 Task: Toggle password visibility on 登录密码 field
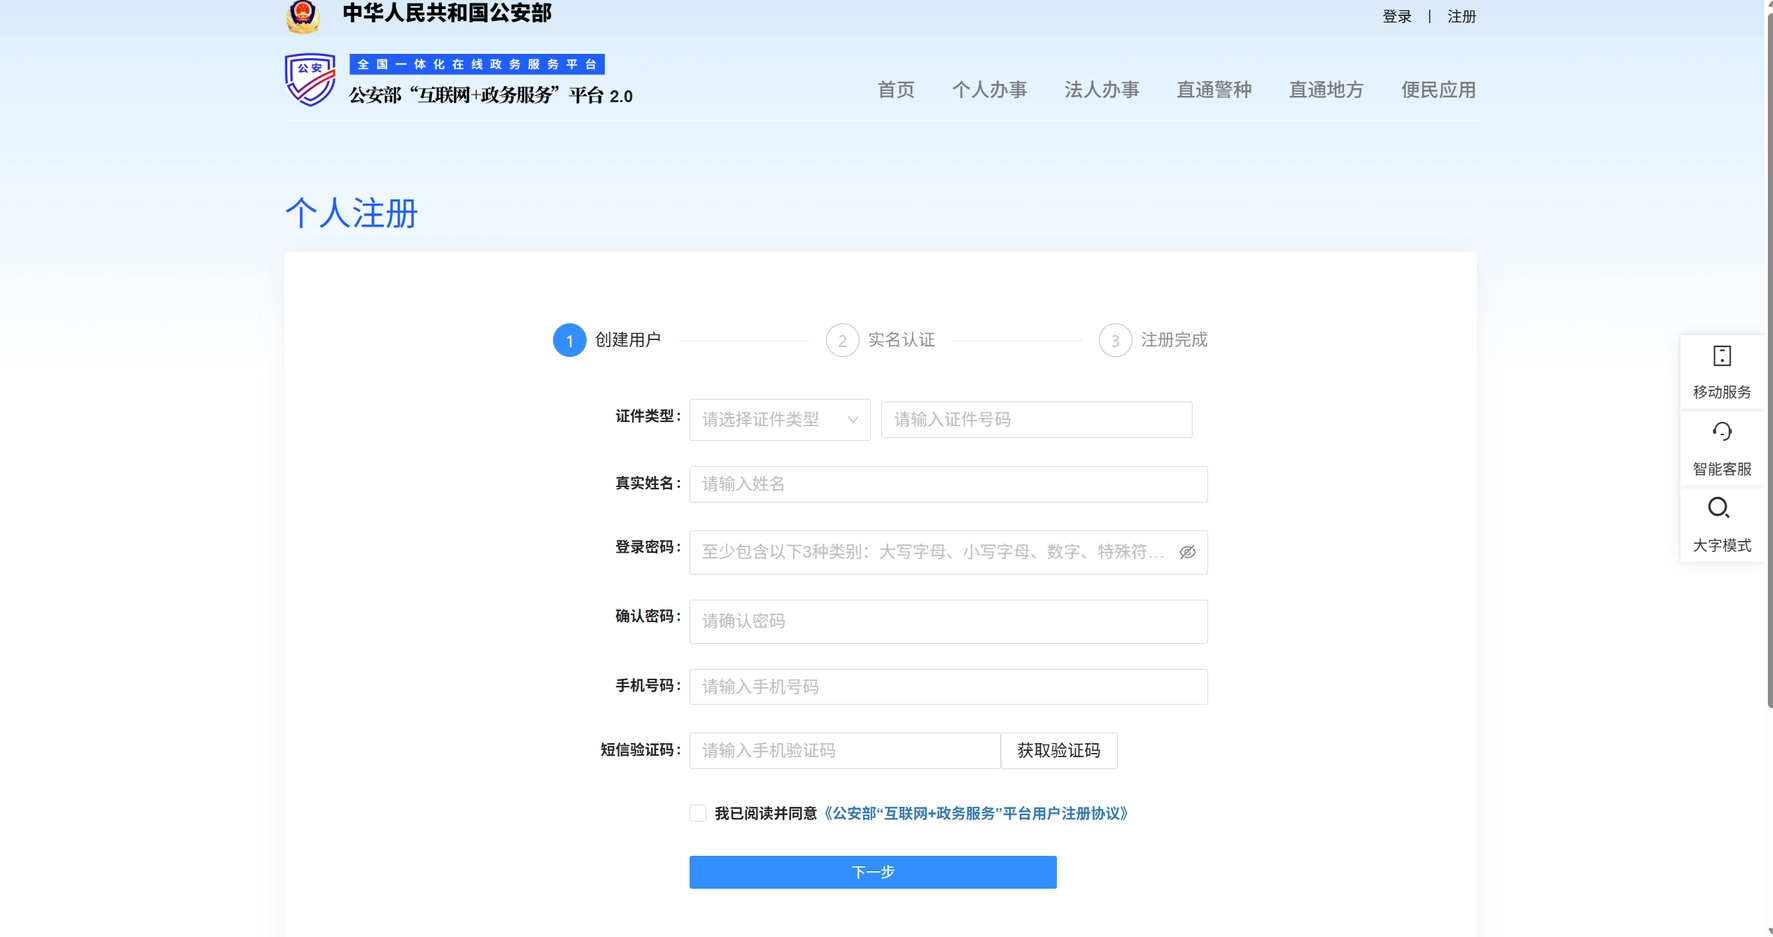click(x=1187, y=552)
